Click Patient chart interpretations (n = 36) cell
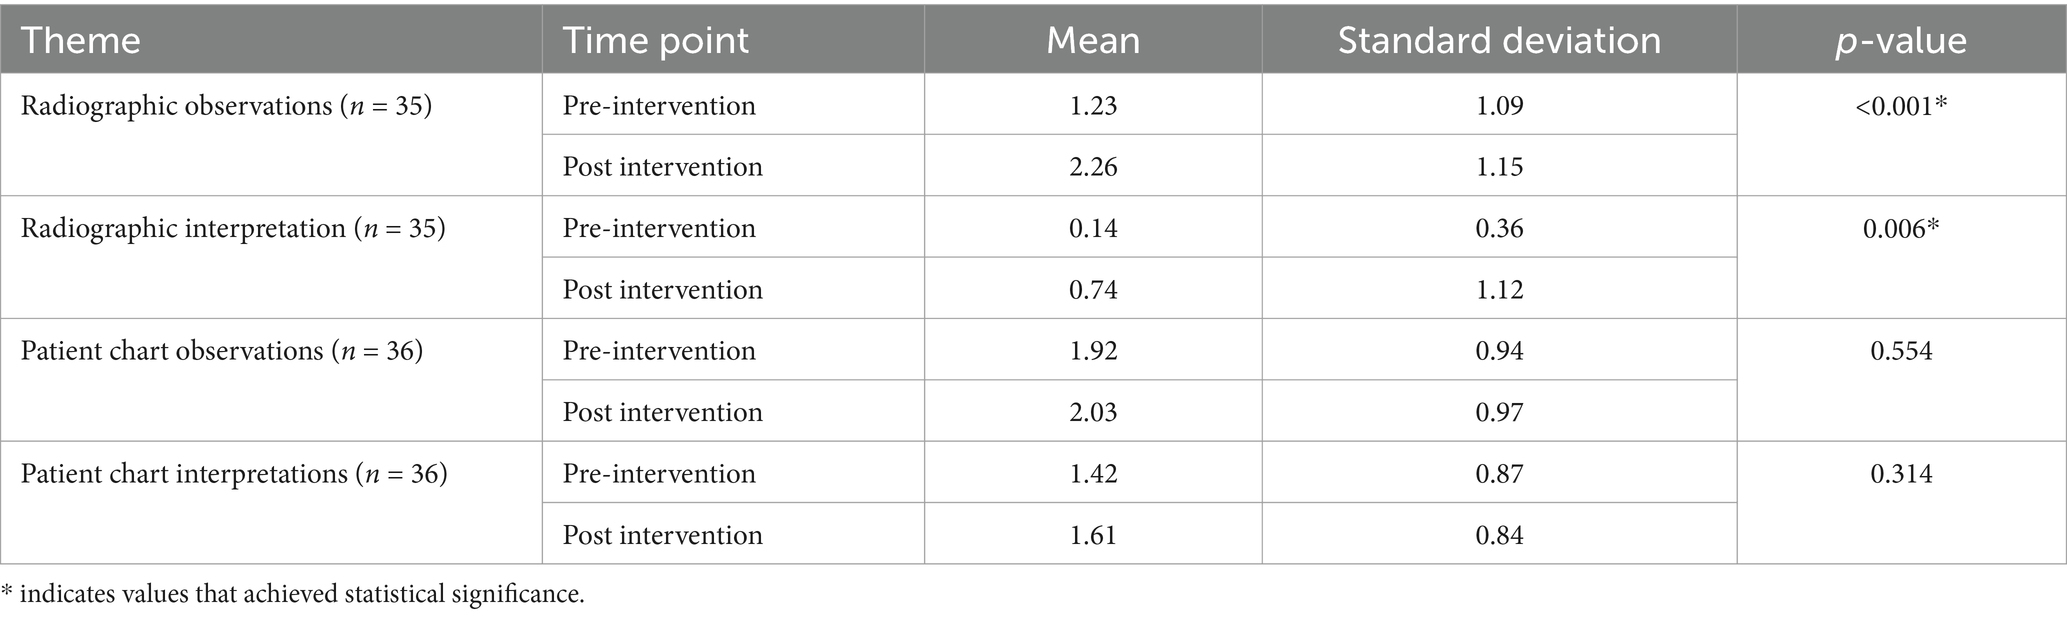 click(x=271, y=503)
